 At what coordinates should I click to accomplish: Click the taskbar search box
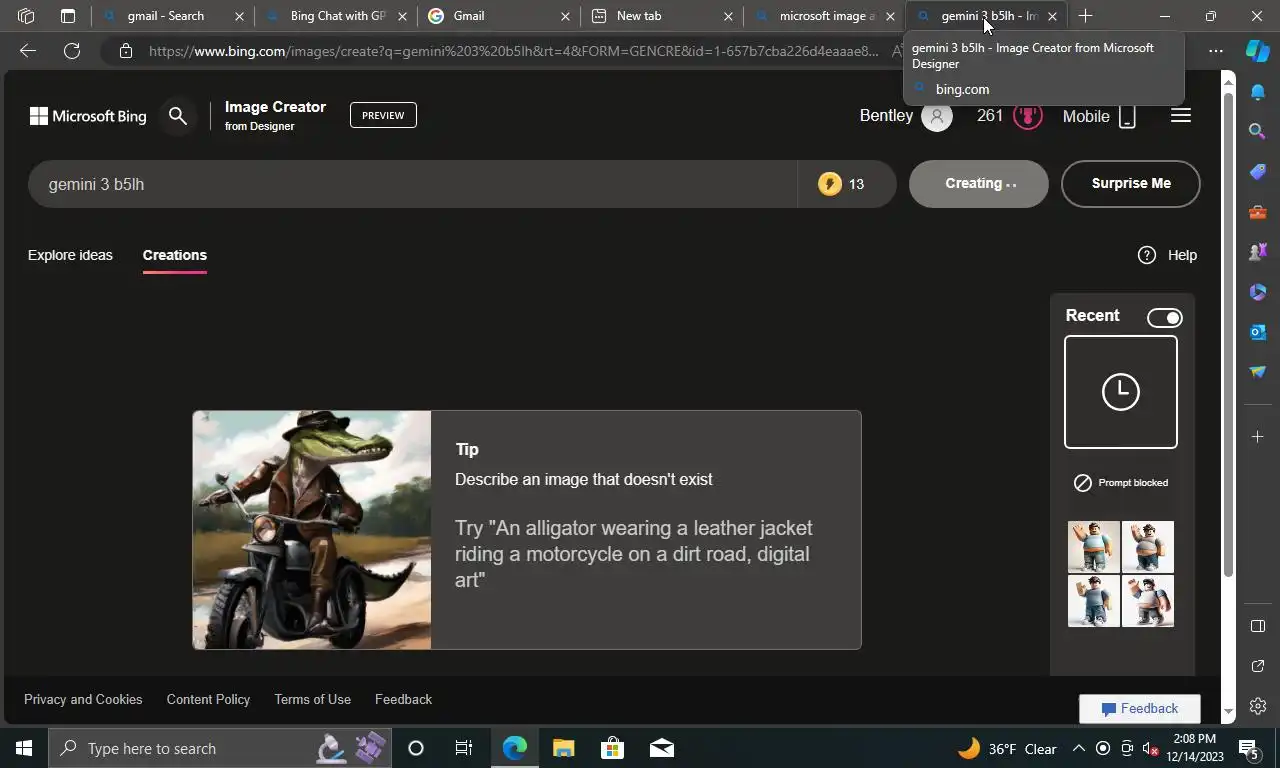point(220,748)
